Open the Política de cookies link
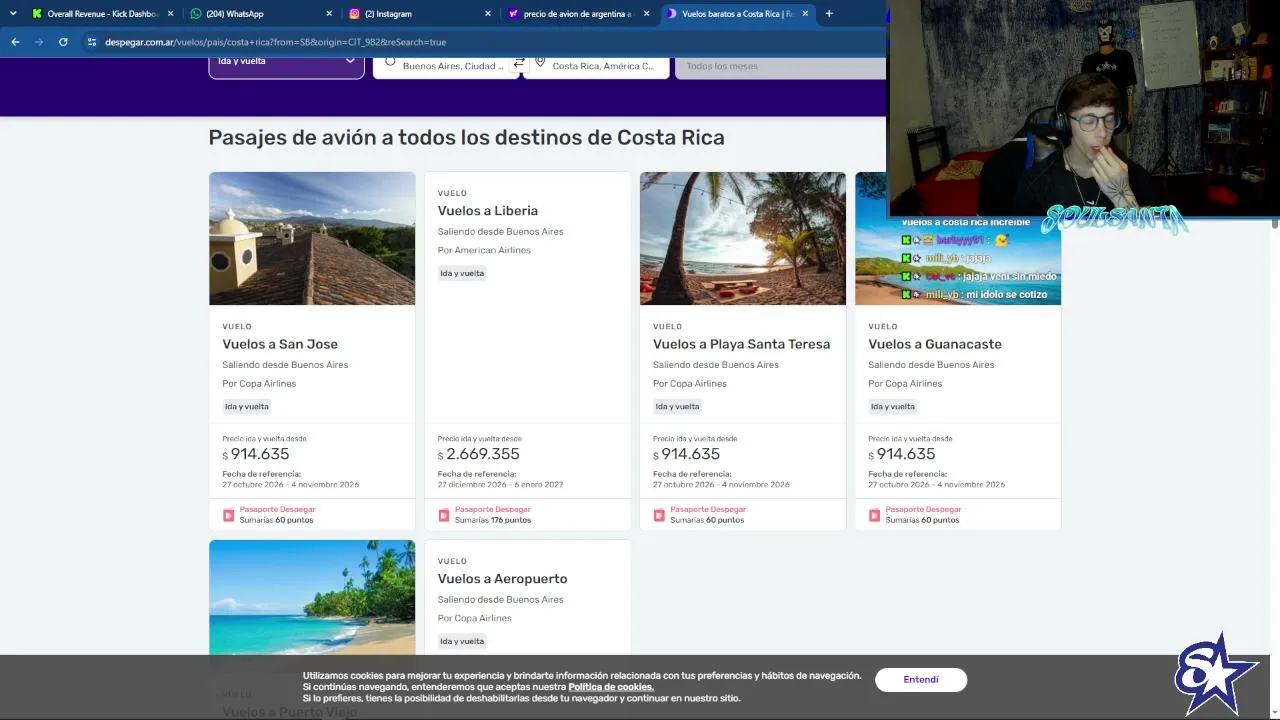Viewport: 1280px width, 720px height. [611, 687]
